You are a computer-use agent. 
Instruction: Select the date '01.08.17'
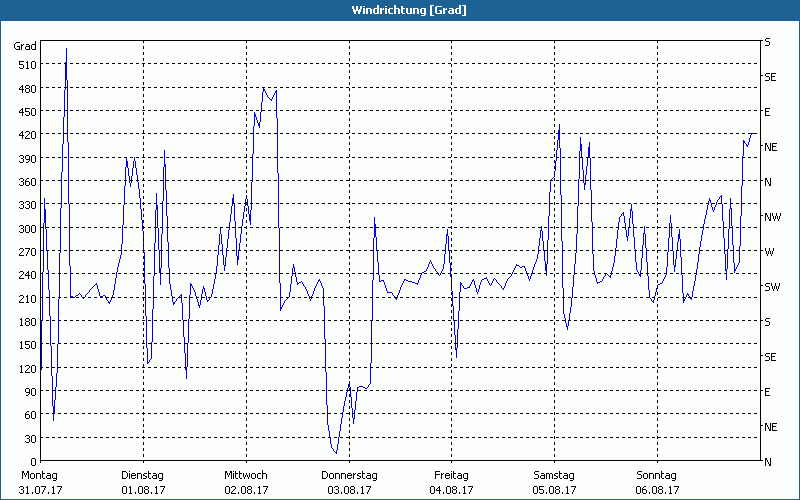tap(143, 490)
